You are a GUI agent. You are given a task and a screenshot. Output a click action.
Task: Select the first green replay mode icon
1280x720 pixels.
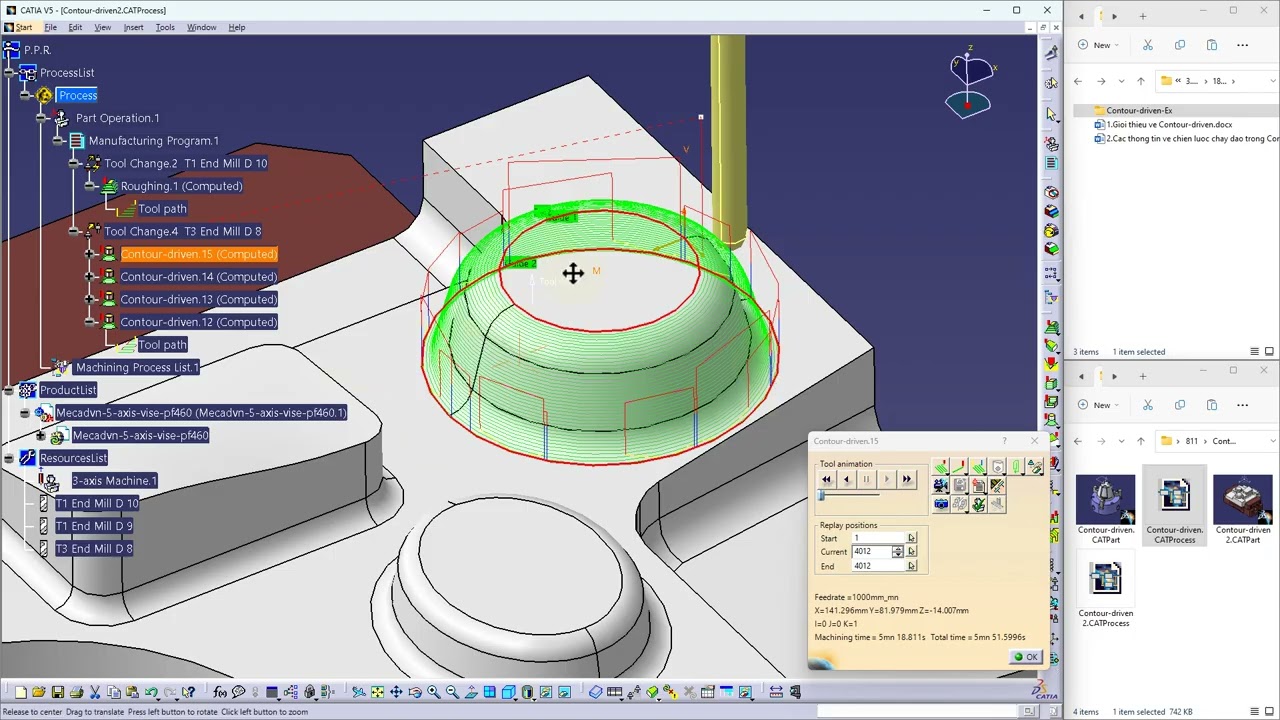click(x=941, y=467)
